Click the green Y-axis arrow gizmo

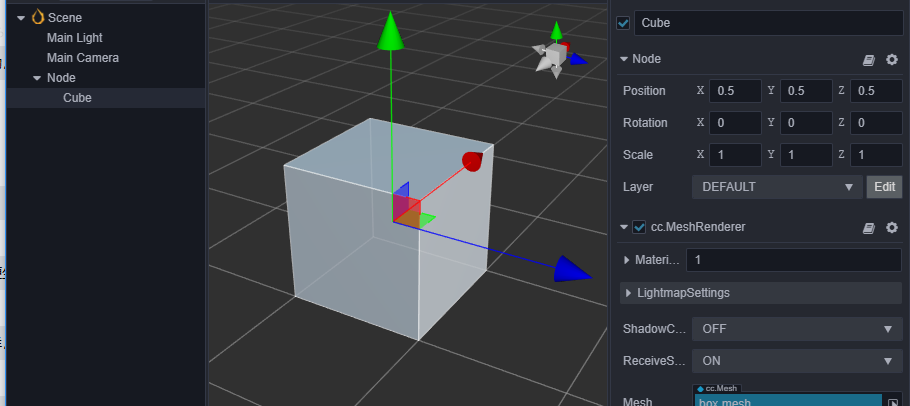pos(391,32)
